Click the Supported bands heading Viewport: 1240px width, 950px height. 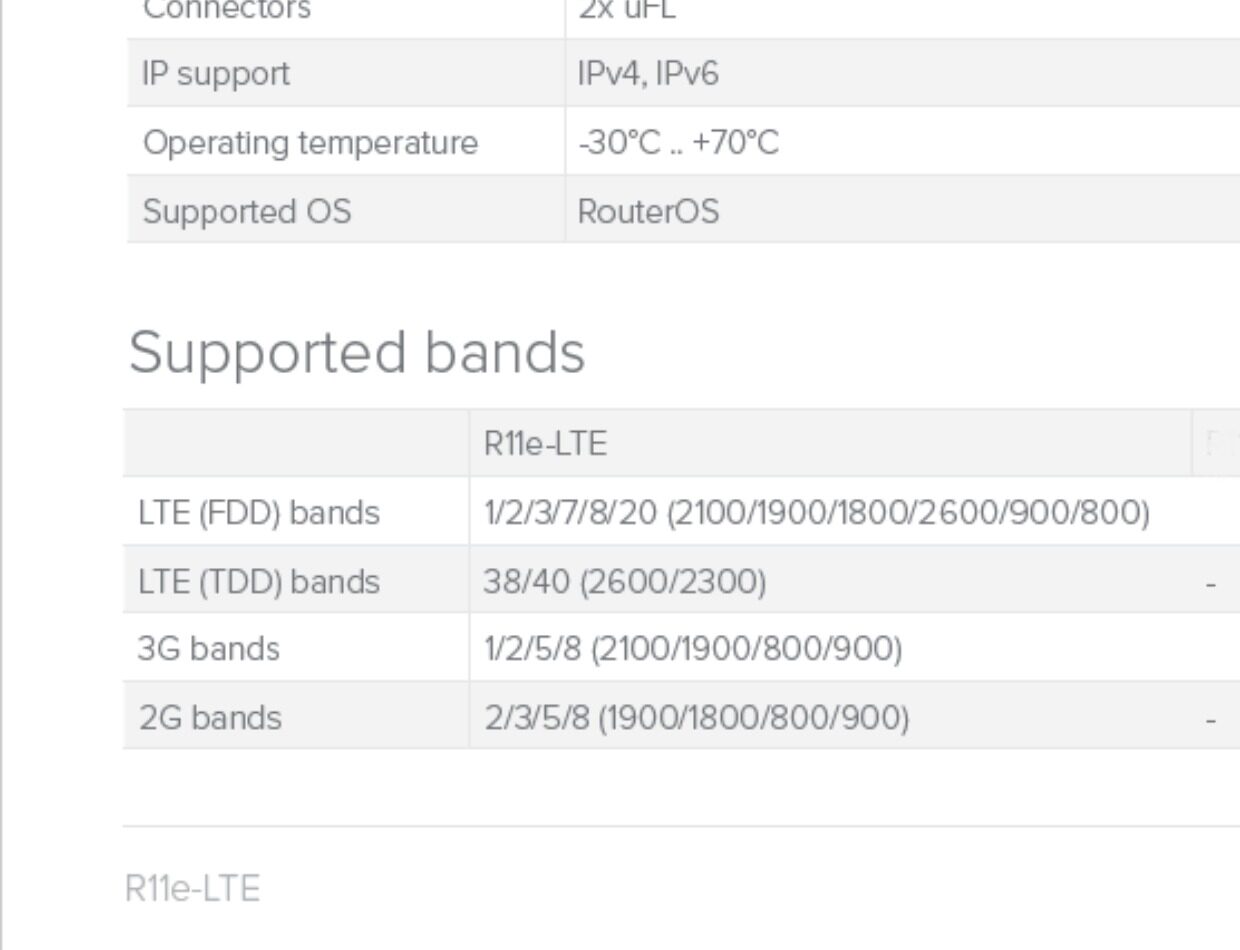[x=356, y=353]
